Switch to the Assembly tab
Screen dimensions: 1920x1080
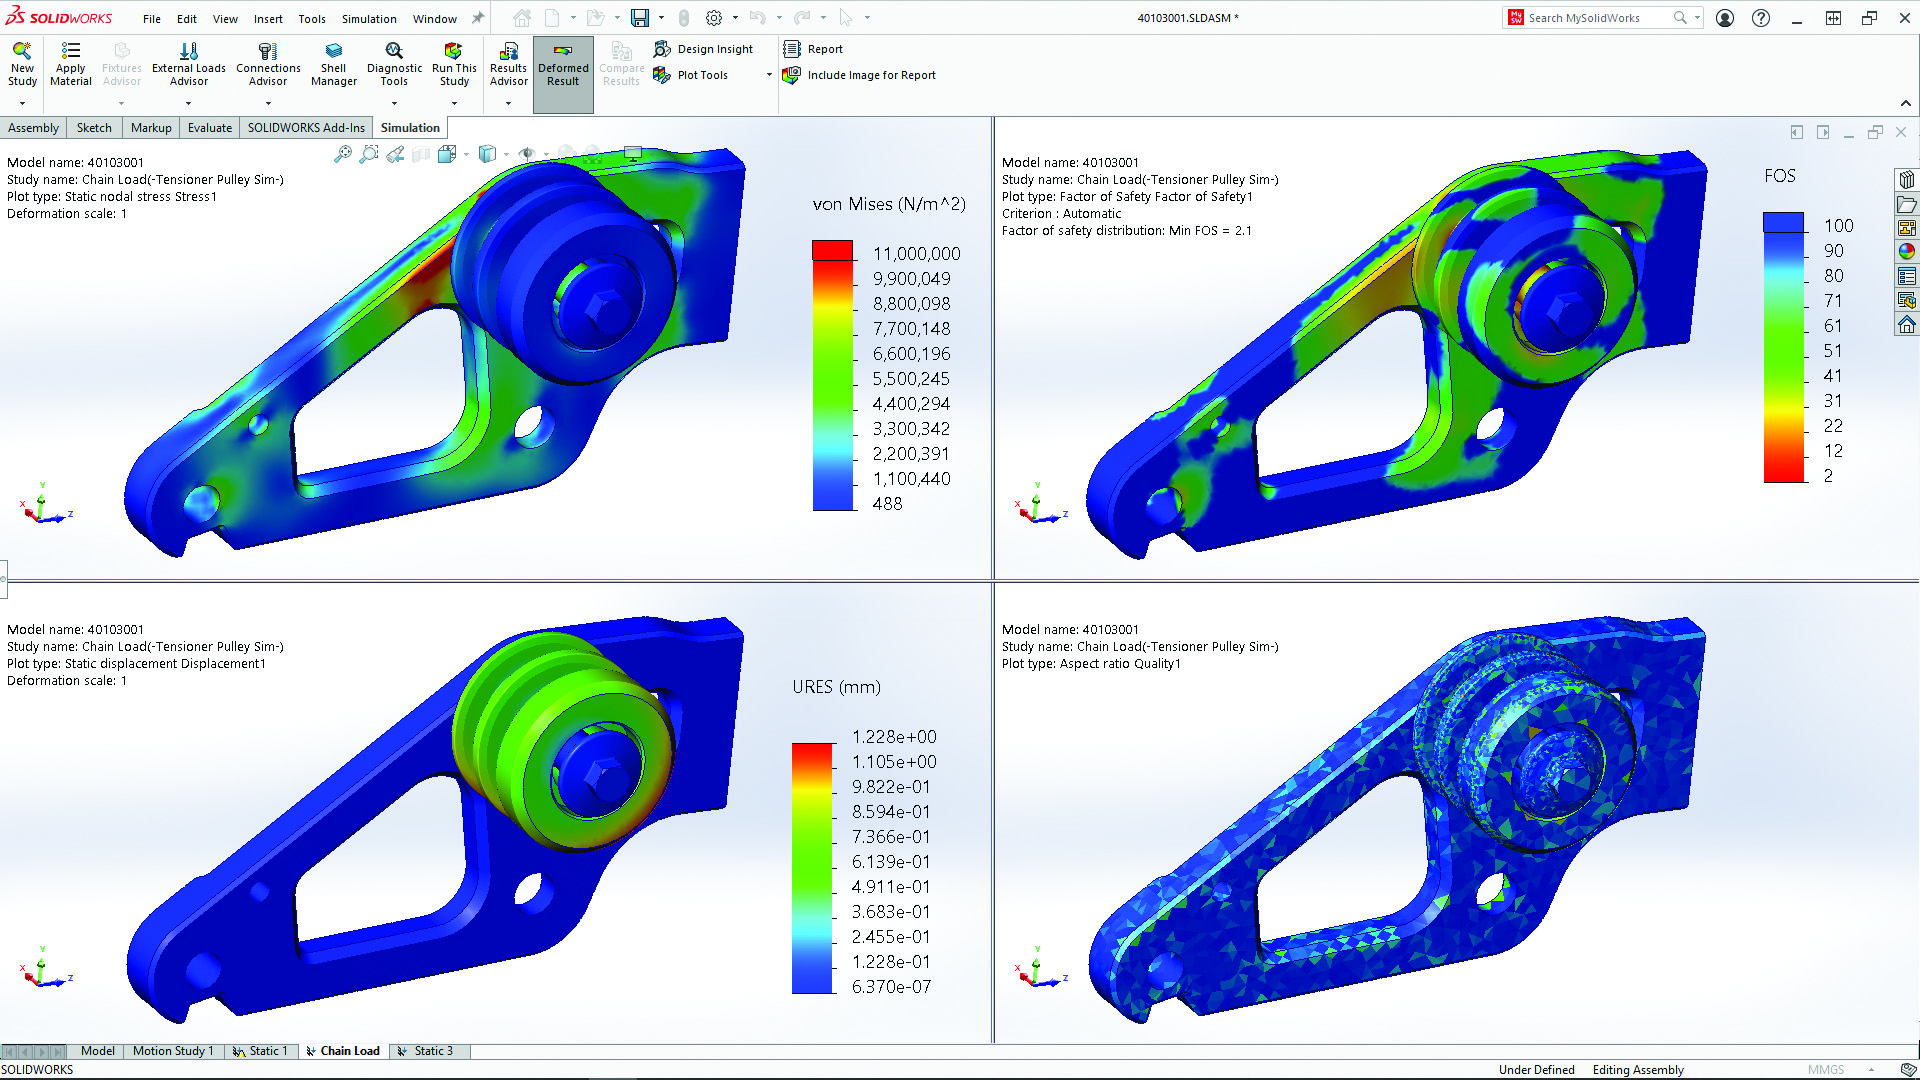click(33, 127)
